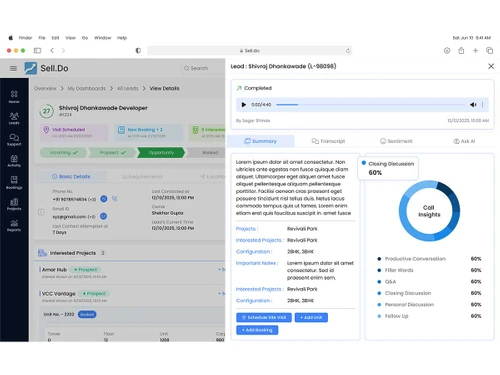Mute the call recording audio
The image size is (500, 375).
[x=473, y=105]
